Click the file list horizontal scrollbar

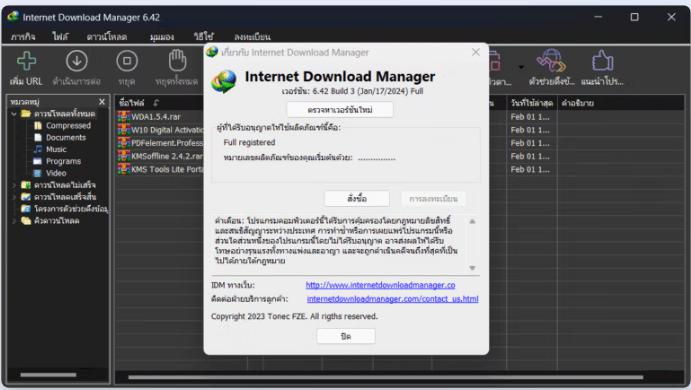coord(386,377)
